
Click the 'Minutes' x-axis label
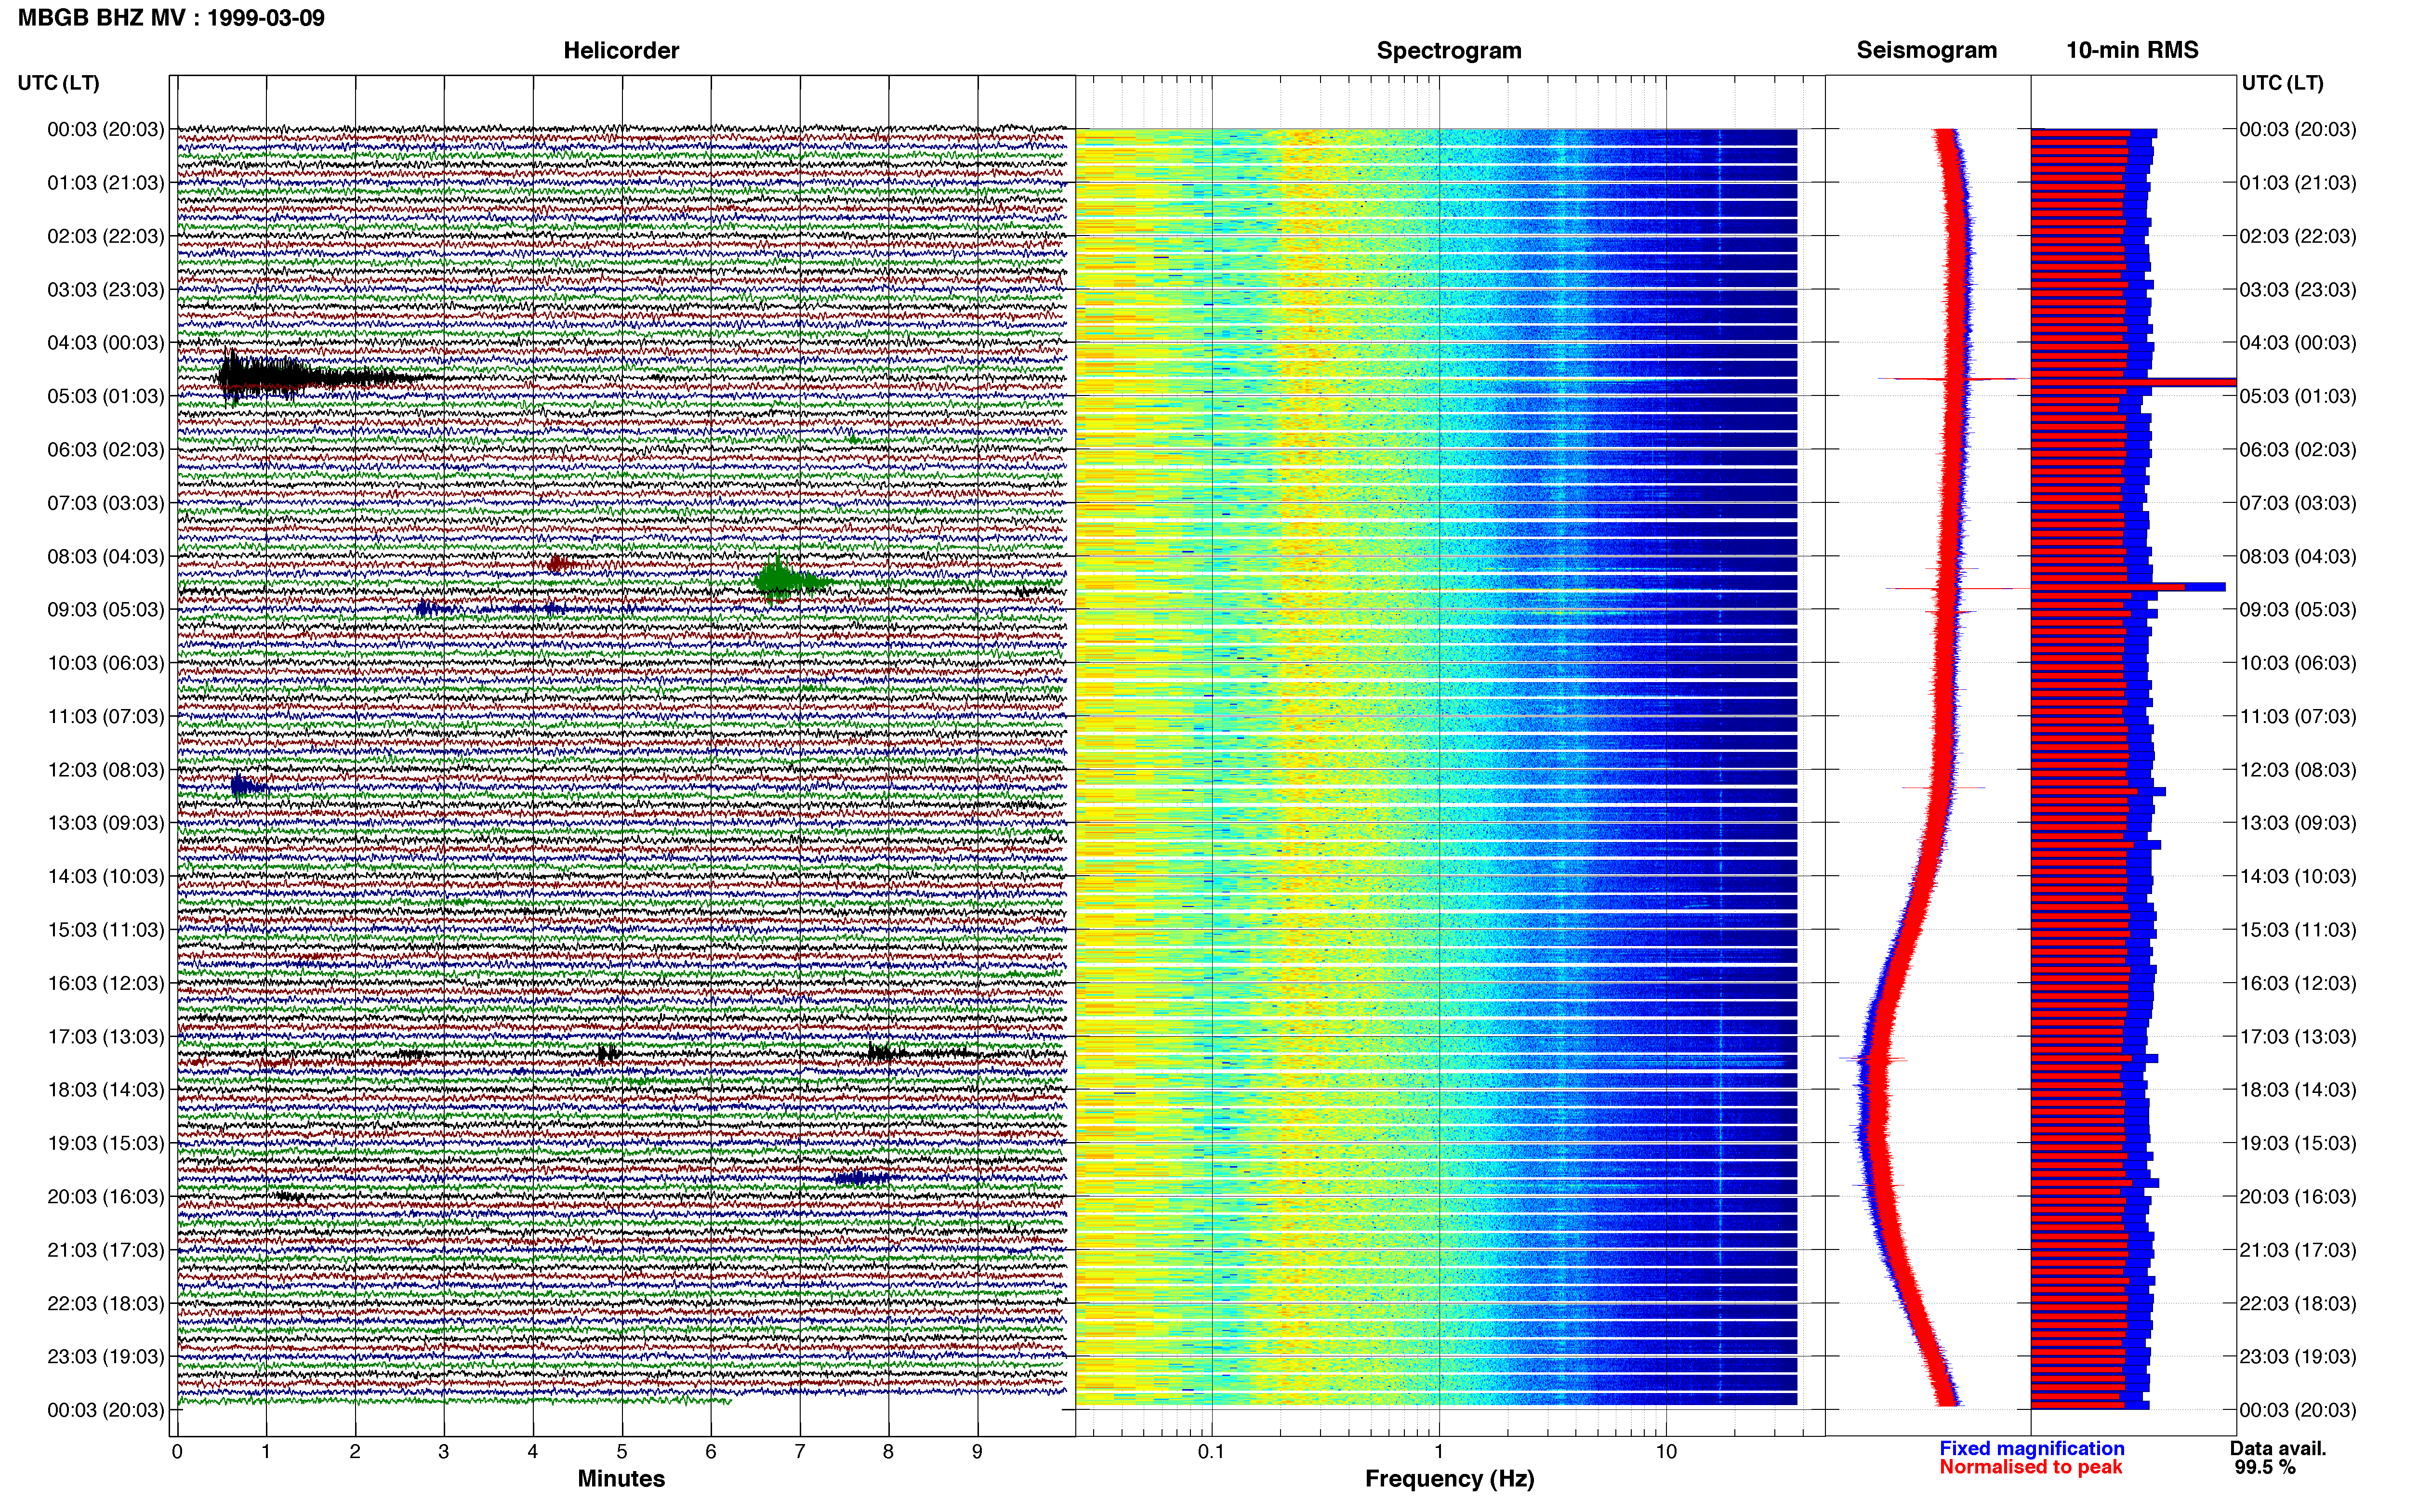tap(621, 1479)
